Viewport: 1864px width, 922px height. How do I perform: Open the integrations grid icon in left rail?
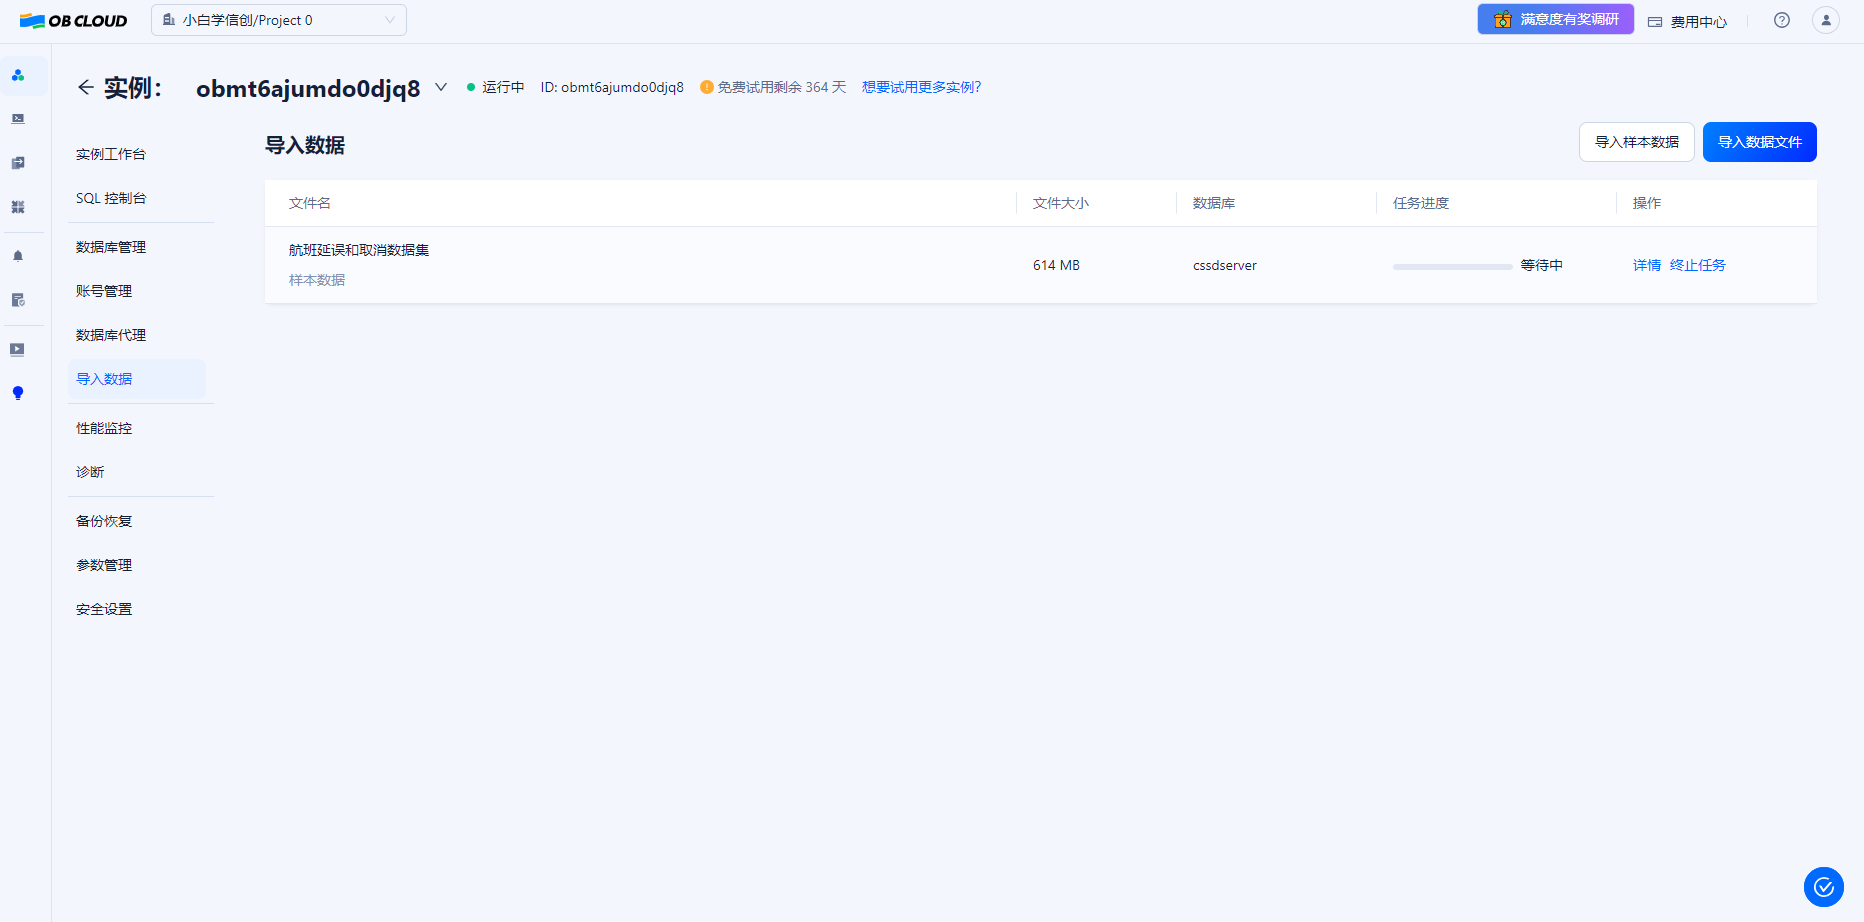pos(18,207)
